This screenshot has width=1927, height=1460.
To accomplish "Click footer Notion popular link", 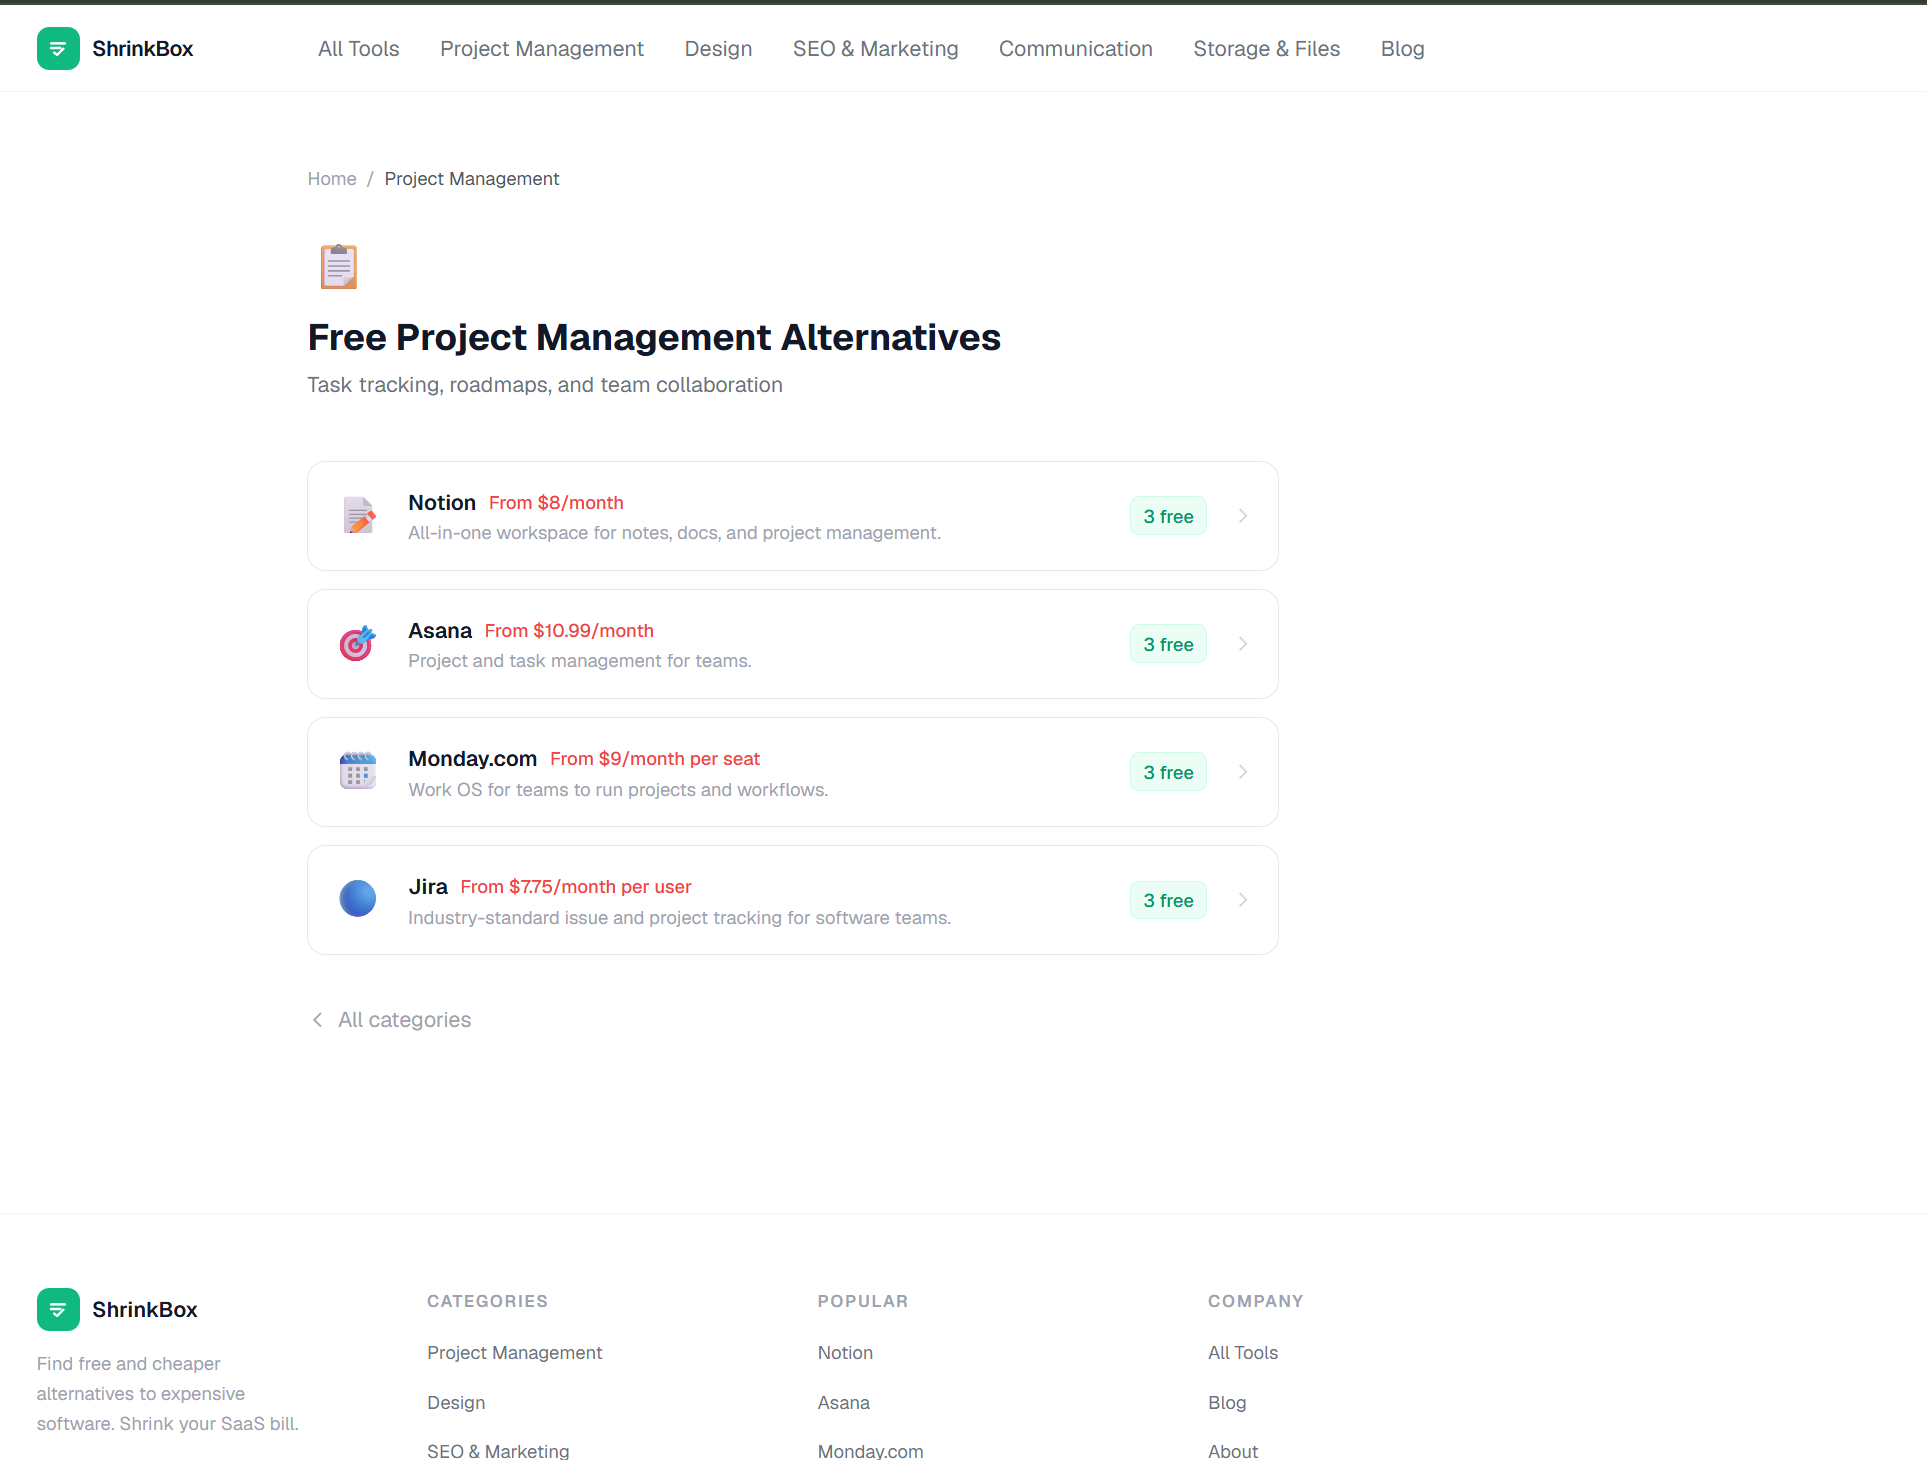I will pos(845,1353).
